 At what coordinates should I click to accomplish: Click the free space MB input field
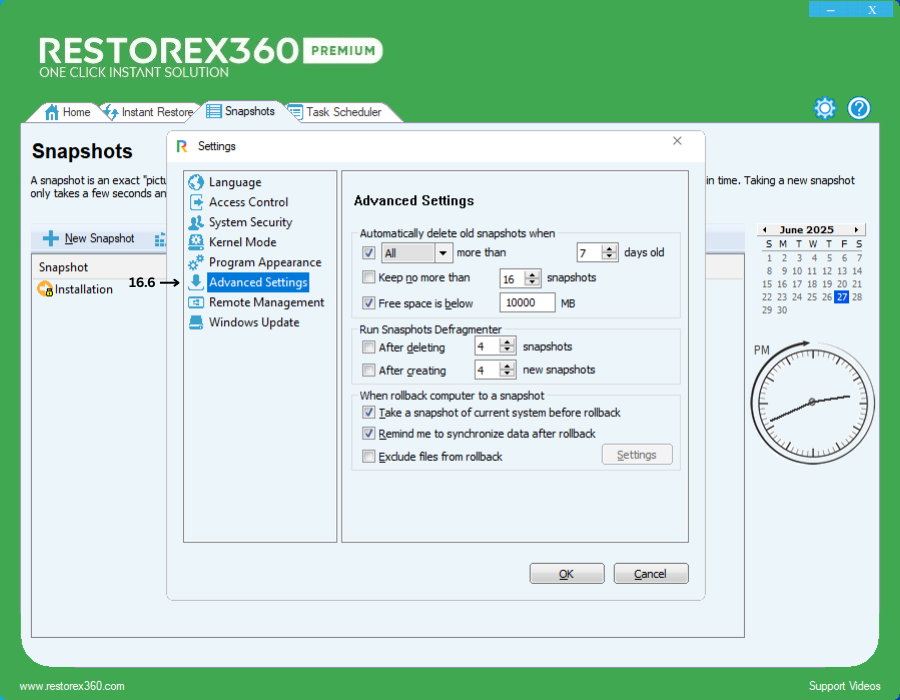527,303
